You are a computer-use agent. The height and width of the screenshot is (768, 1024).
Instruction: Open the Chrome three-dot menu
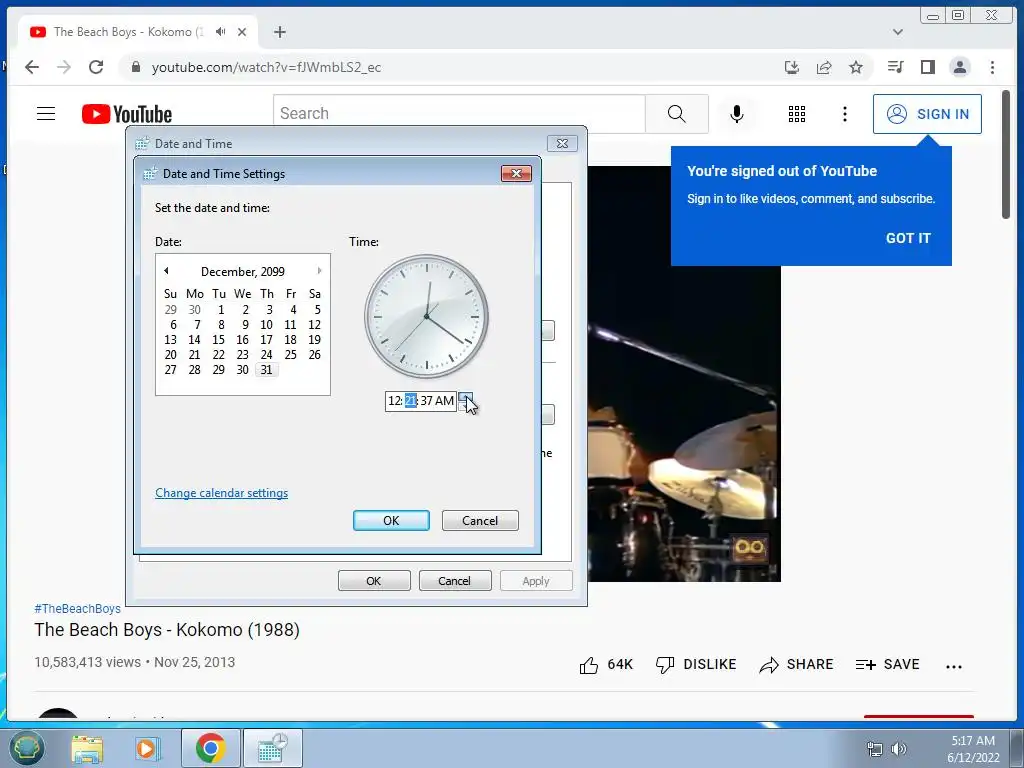992,67
